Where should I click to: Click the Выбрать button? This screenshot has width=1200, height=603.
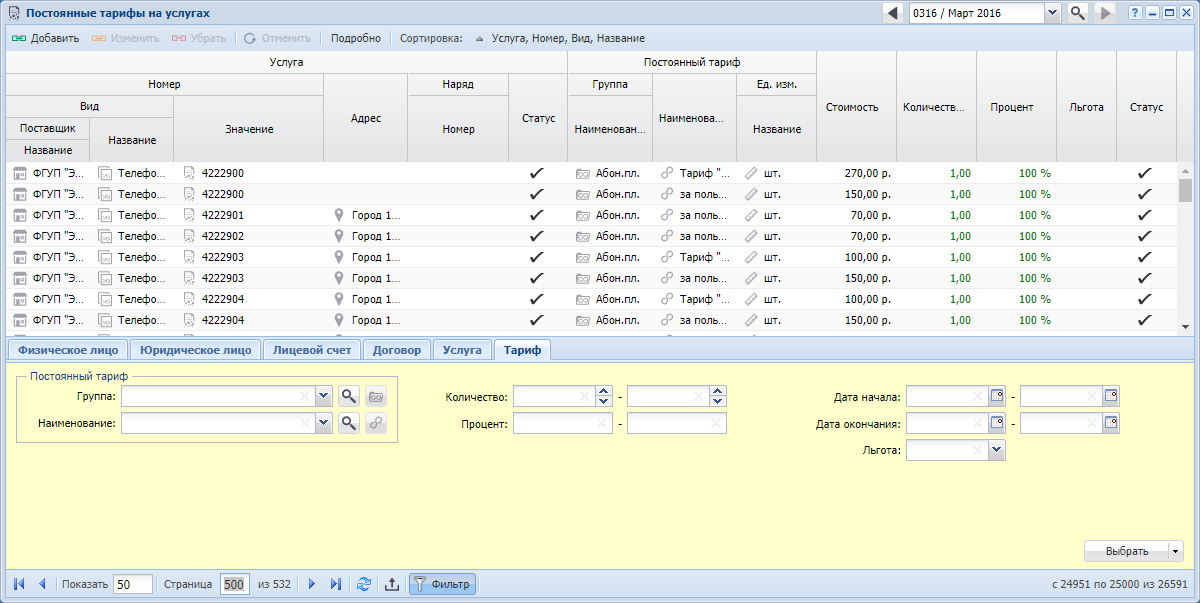pyautogui.click(x=1126, y=551)
